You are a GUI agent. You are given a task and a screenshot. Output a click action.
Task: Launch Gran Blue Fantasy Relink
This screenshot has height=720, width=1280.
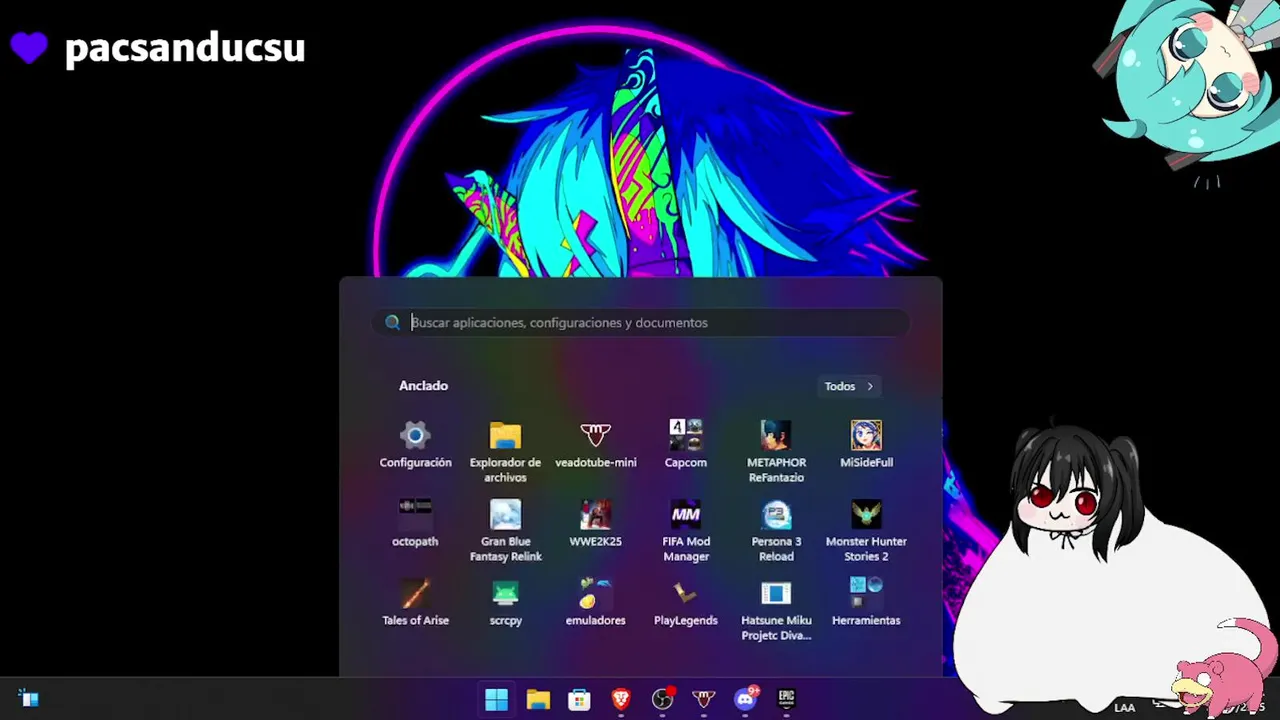point(505,530)
